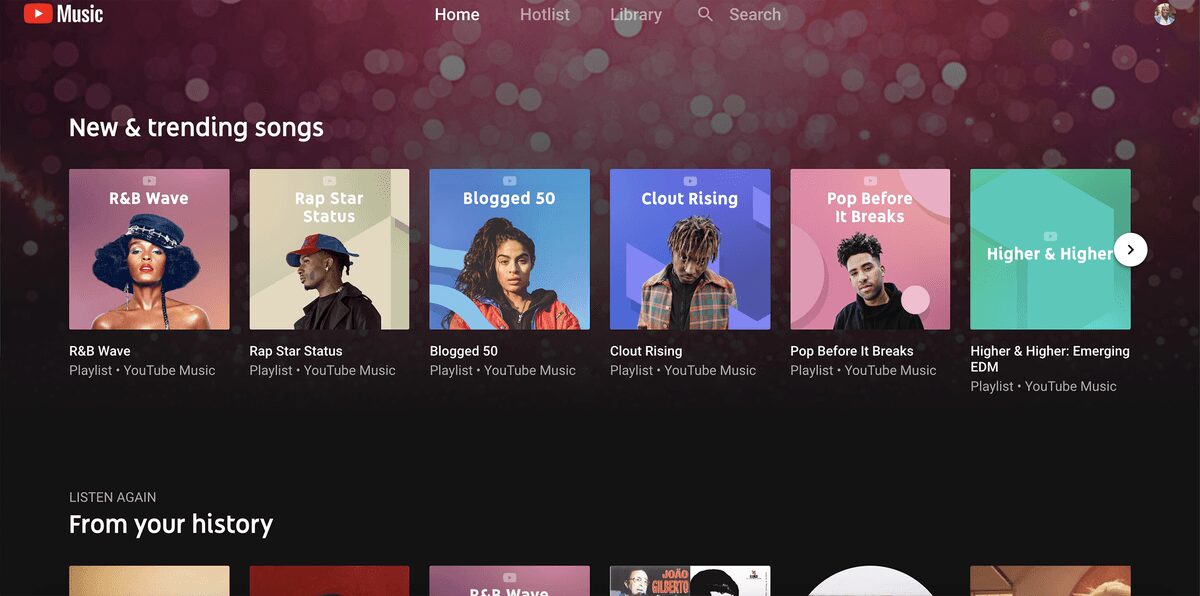Image resolution: width=1200 pixels, height=596 pixels.
Task: Click the profile avatar in the top corner
Action: pos(1164,13)
